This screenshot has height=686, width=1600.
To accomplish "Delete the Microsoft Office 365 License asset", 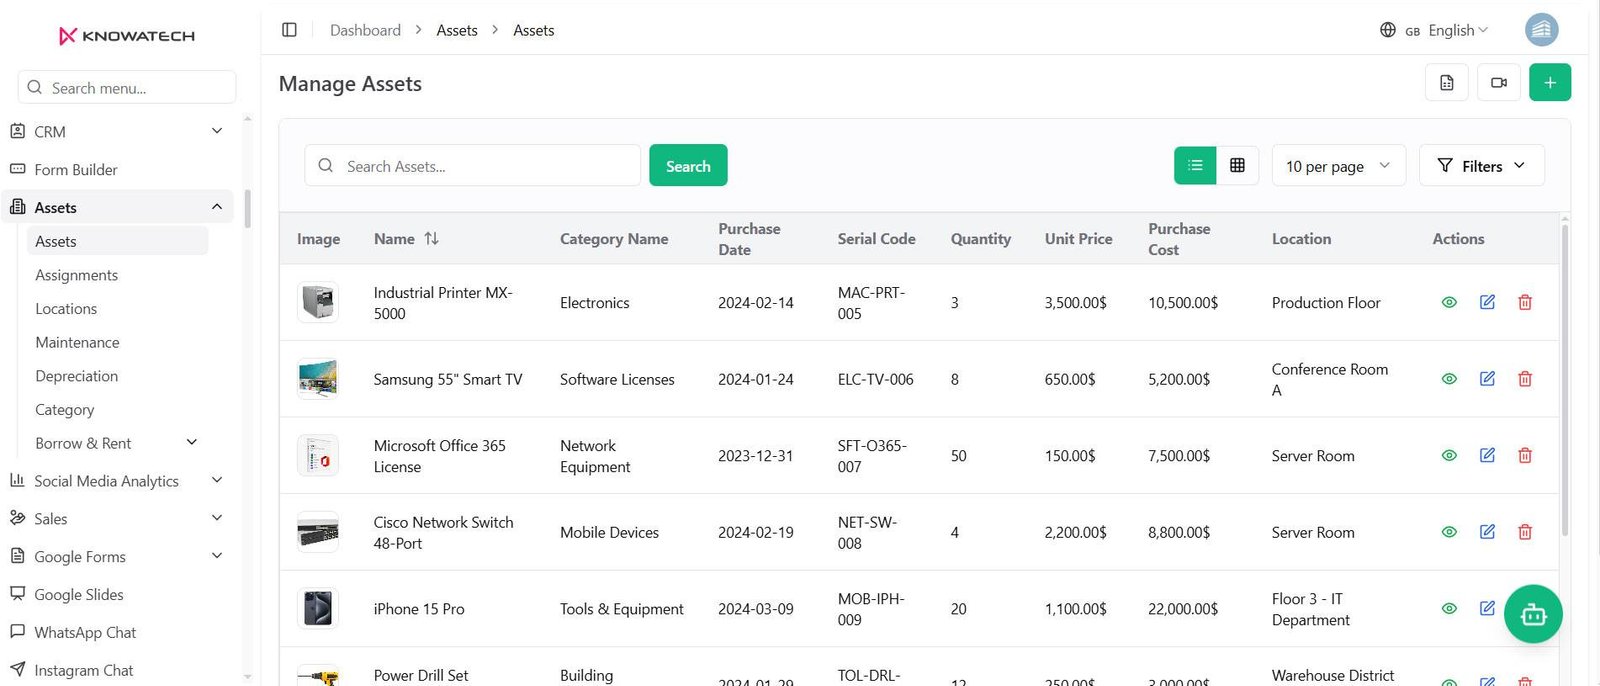I will (1525, 455).
